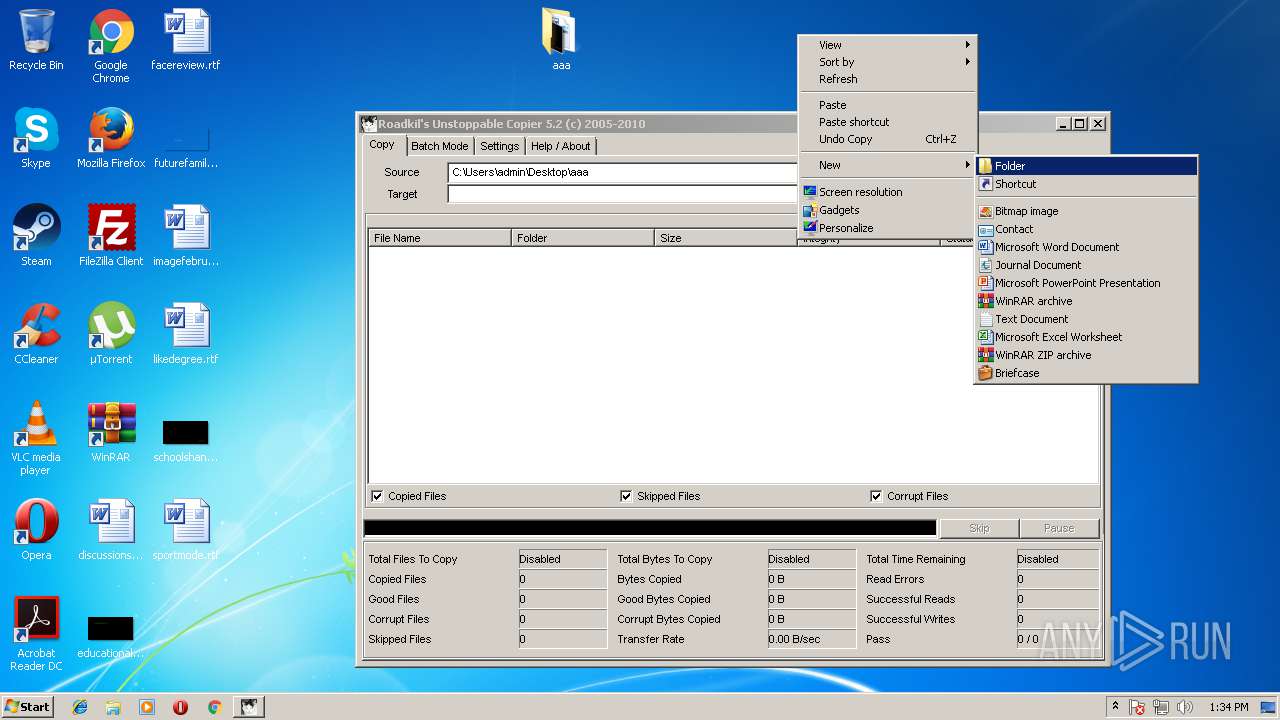The width and height of the screenshot is (1280, 720).
Task: Click the Skip button
Action: point(979,528)
